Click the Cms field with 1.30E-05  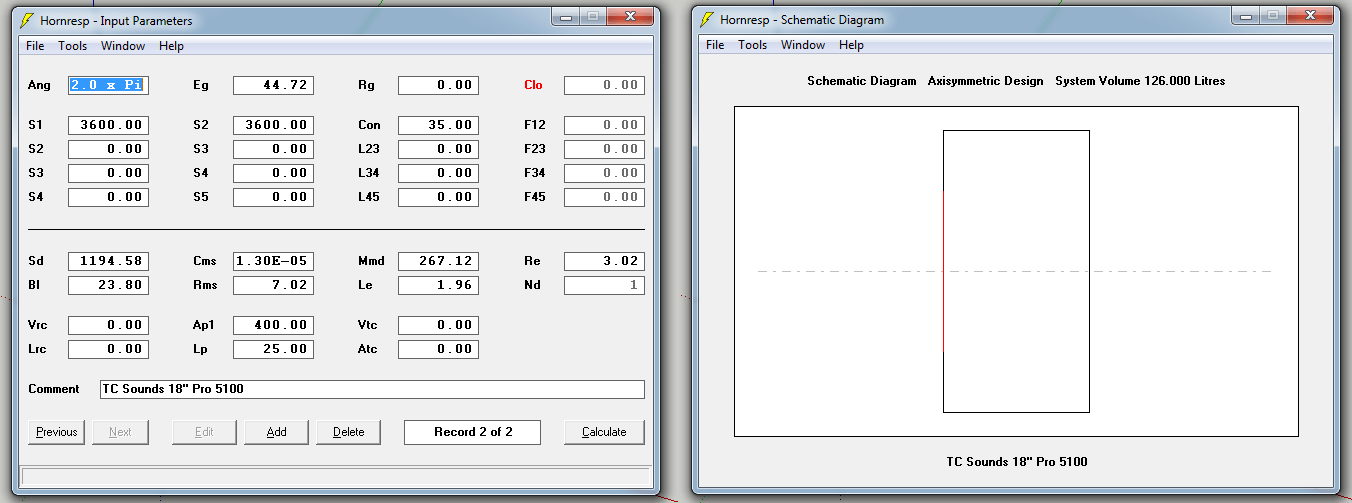273,261
